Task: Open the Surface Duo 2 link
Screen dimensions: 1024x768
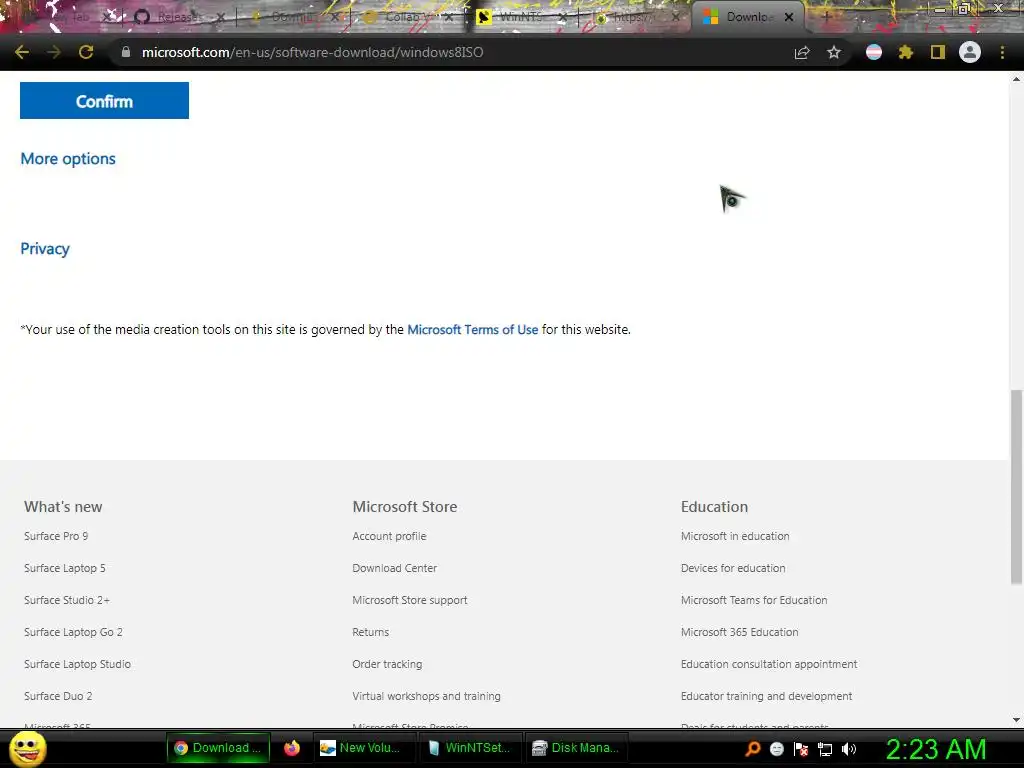Action: pyautogui.click(x=58, y=696)
